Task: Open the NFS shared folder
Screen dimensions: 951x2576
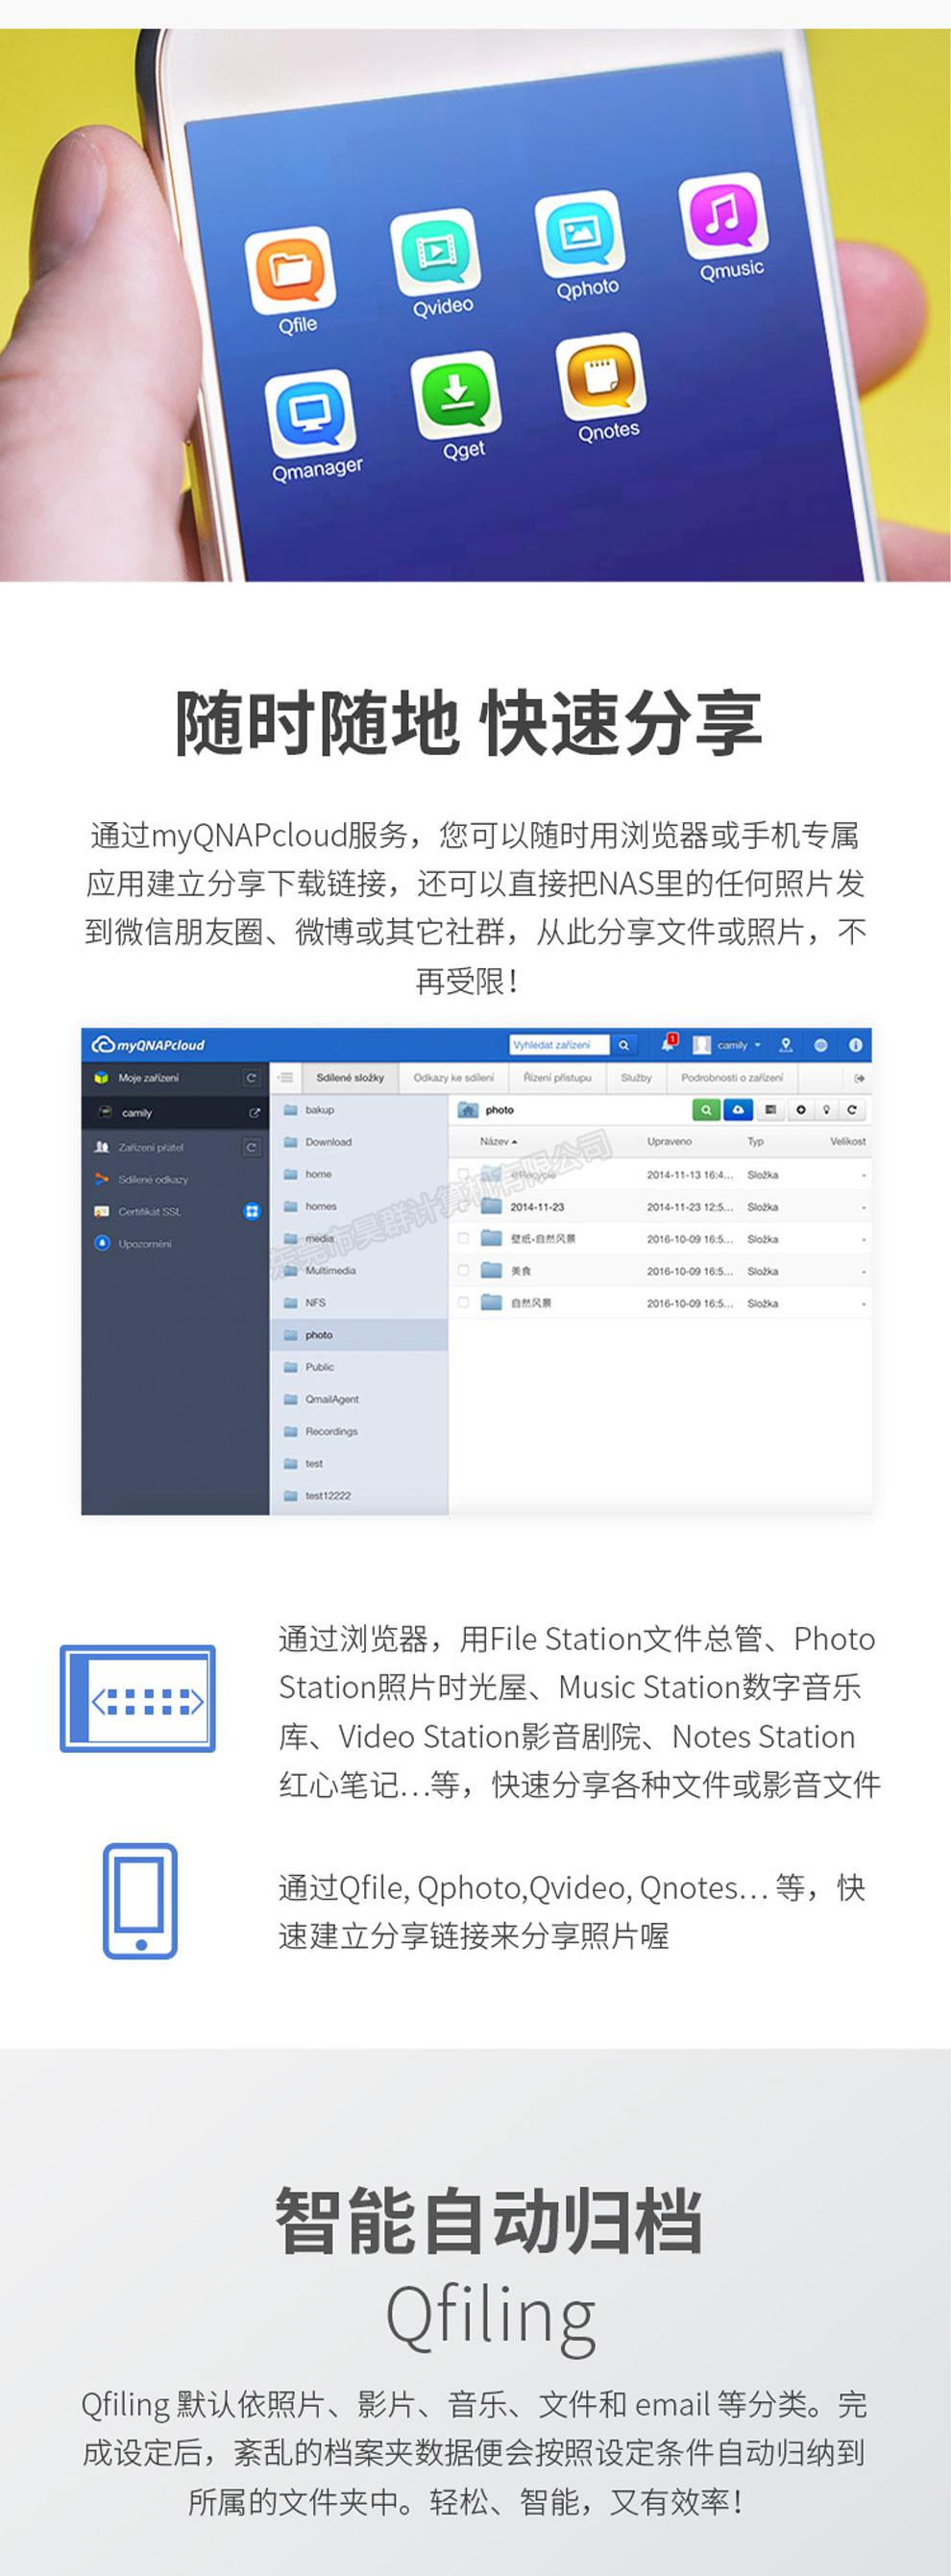Action: point(359,1302)
